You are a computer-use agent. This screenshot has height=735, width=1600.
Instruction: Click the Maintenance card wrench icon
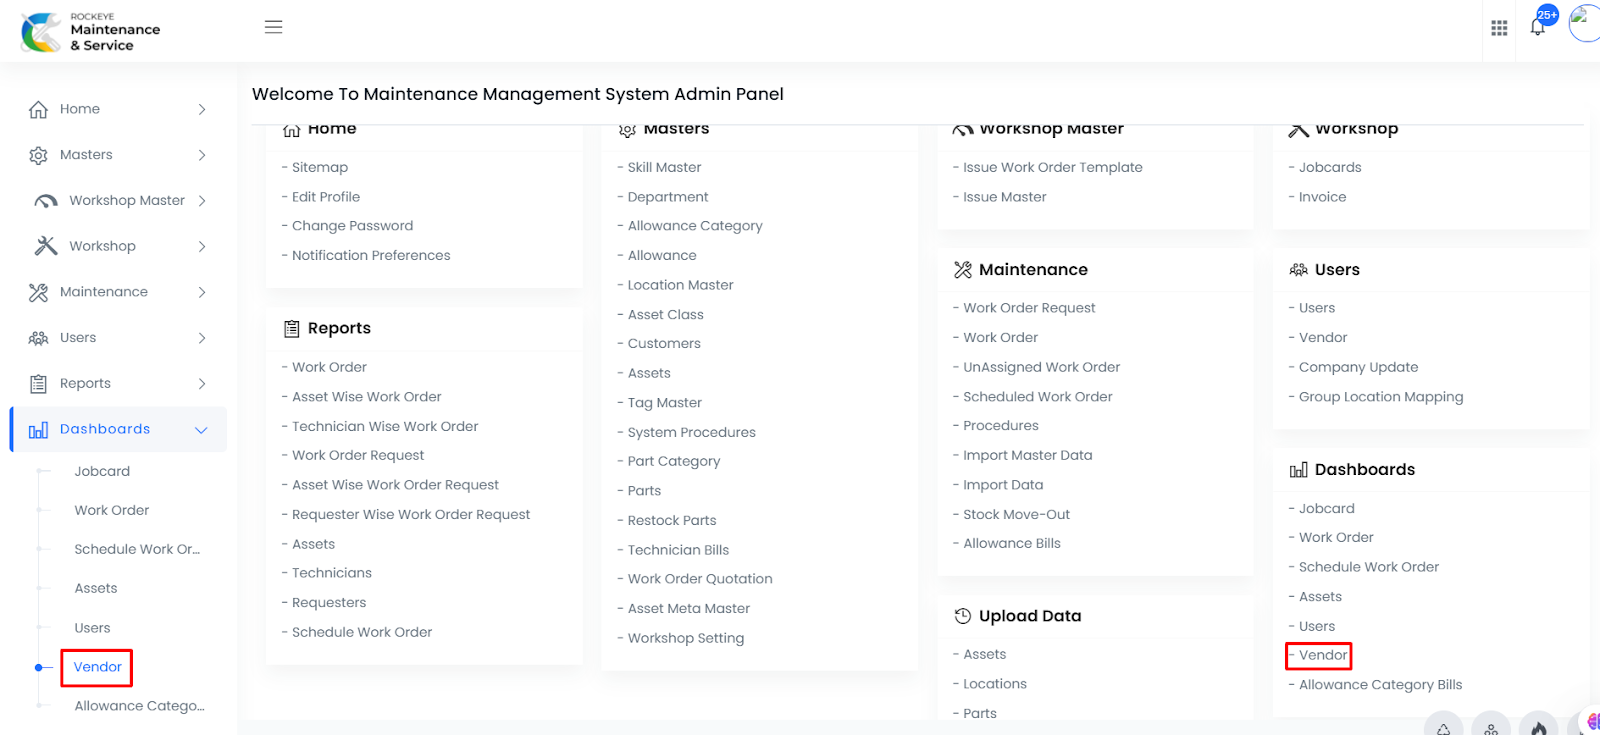point(963,270)
